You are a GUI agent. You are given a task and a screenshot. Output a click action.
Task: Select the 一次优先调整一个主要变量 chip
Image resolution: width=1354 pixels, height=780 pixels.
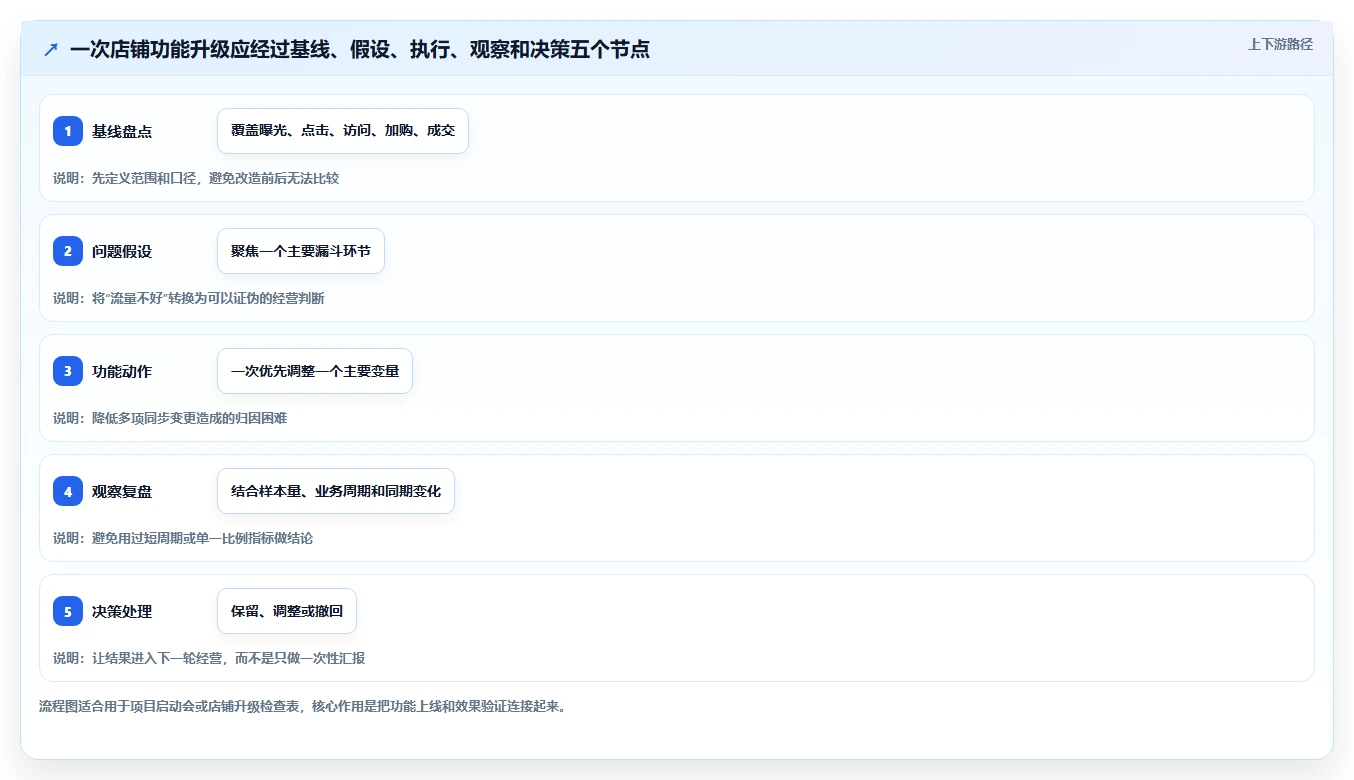pyautogui.click(x=315, y=371)
